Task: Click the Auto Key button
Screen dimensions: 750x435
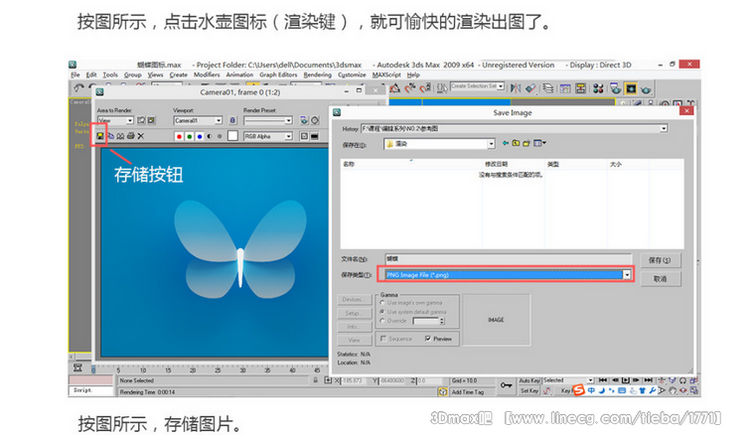Action: tap(529, 380)
